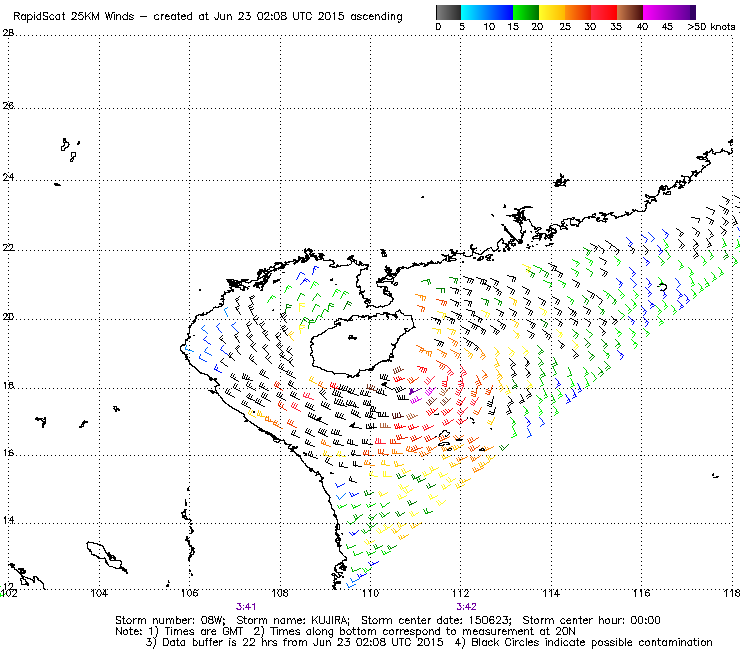
Task: Click the legend tick label 40
Action: [x=642, y=27]
